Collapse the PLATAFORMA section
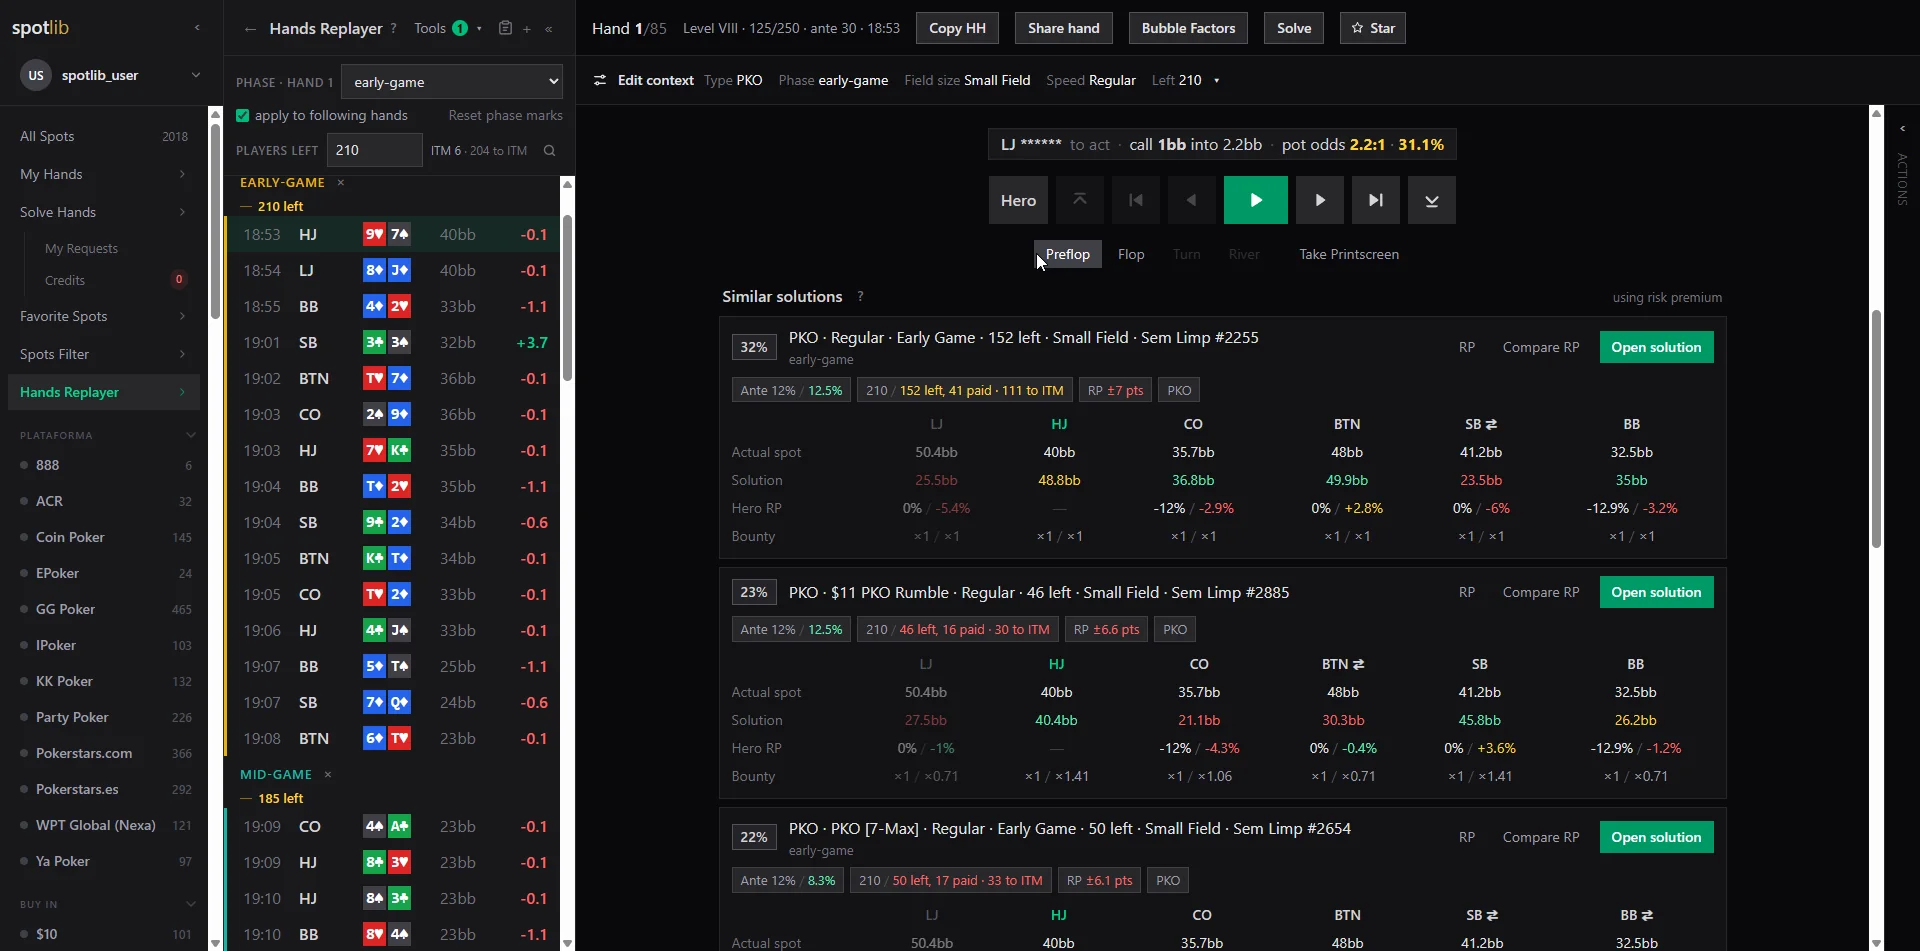The image size is (1920, 951). pyautogui.click(x=190, y=435)
